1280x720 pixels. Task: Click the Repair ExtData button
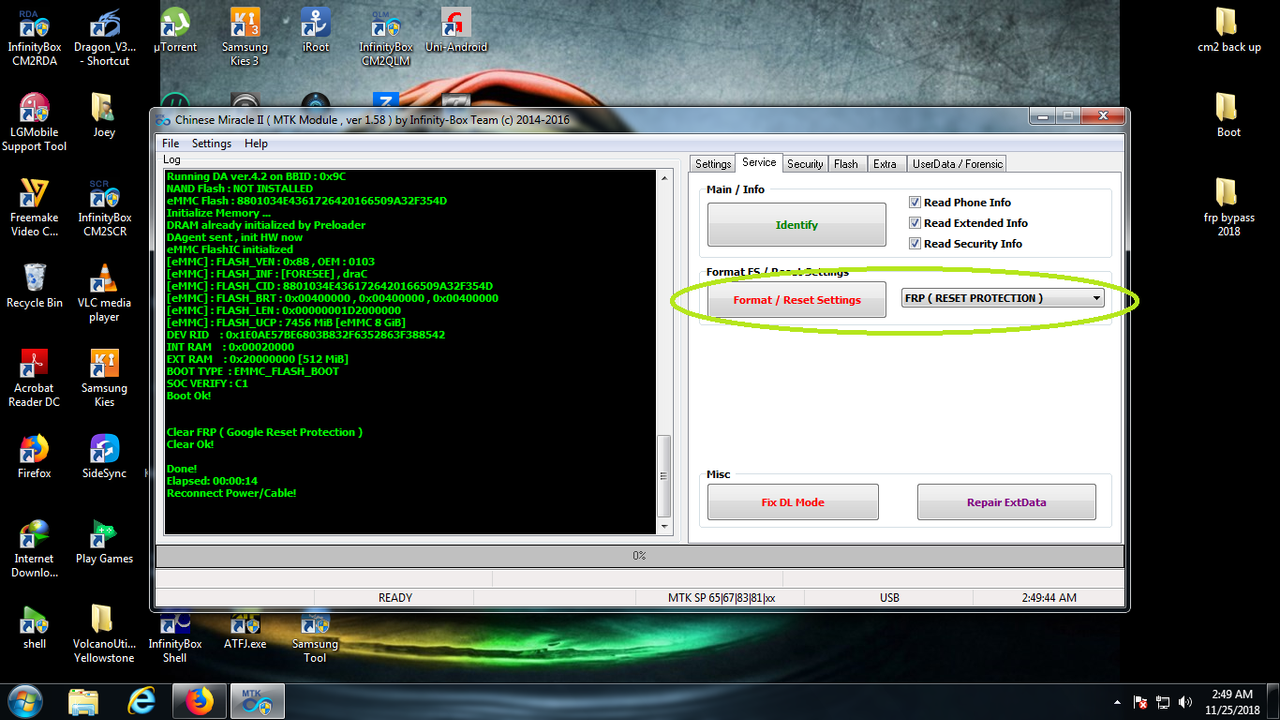1006,502
